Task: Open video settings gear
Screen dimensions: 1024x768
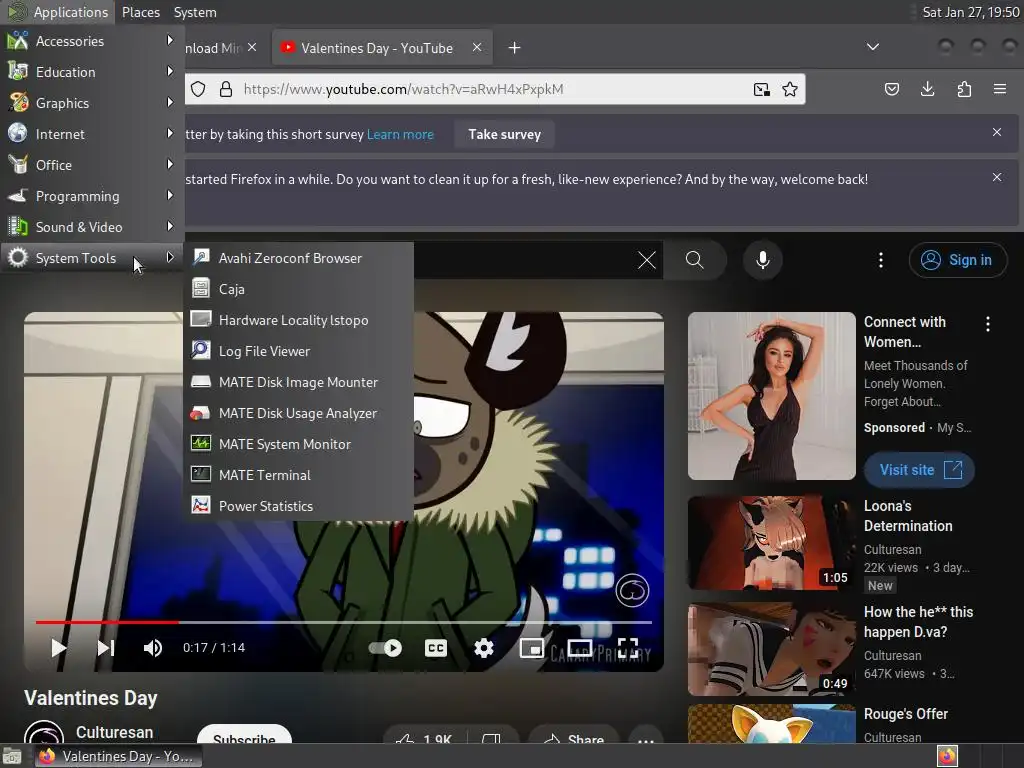Action: coord(484,648)
